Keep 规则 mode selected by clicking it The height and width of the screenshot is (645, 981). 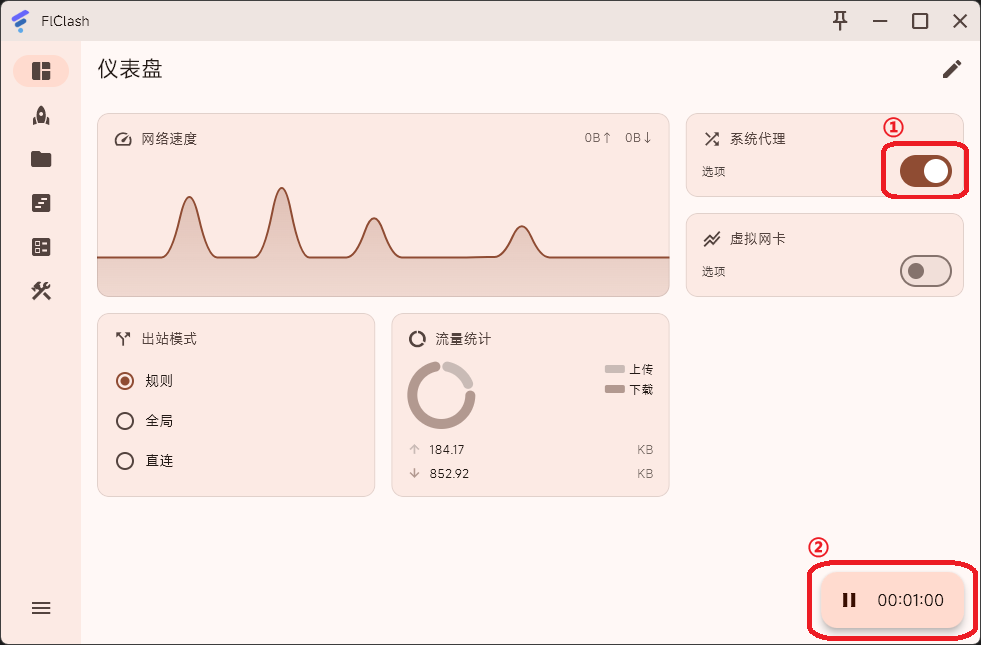(x=127, y=381)
